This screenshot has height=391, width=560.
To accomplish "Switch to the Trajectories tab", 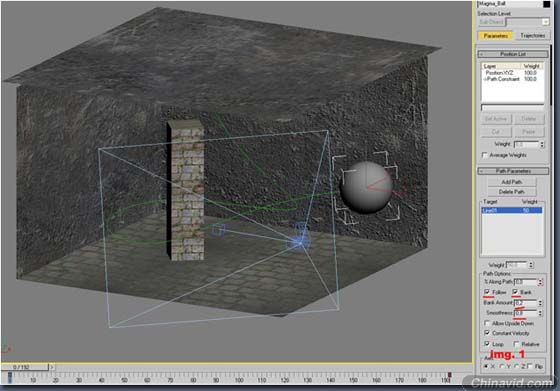I will point(532,35).
